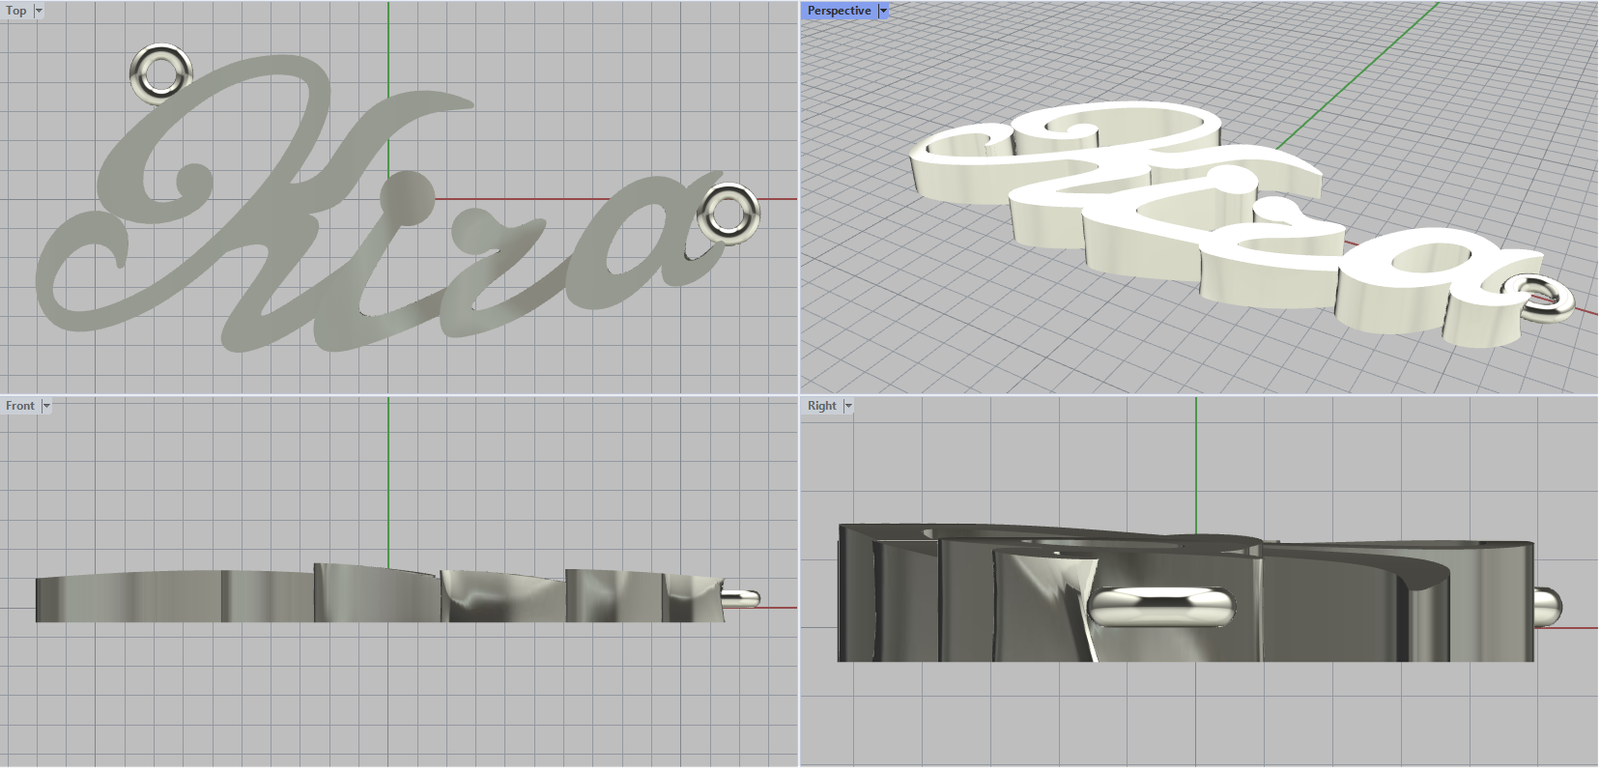Open the Front viewport dropdown arrow
The width and height of the screenshot is (1600, 772).
46,406
